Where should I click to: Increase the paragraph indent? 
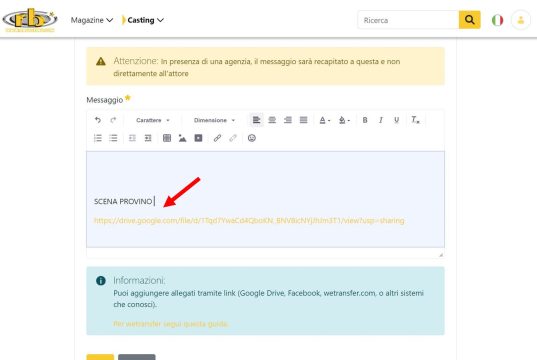click(148, 138)
